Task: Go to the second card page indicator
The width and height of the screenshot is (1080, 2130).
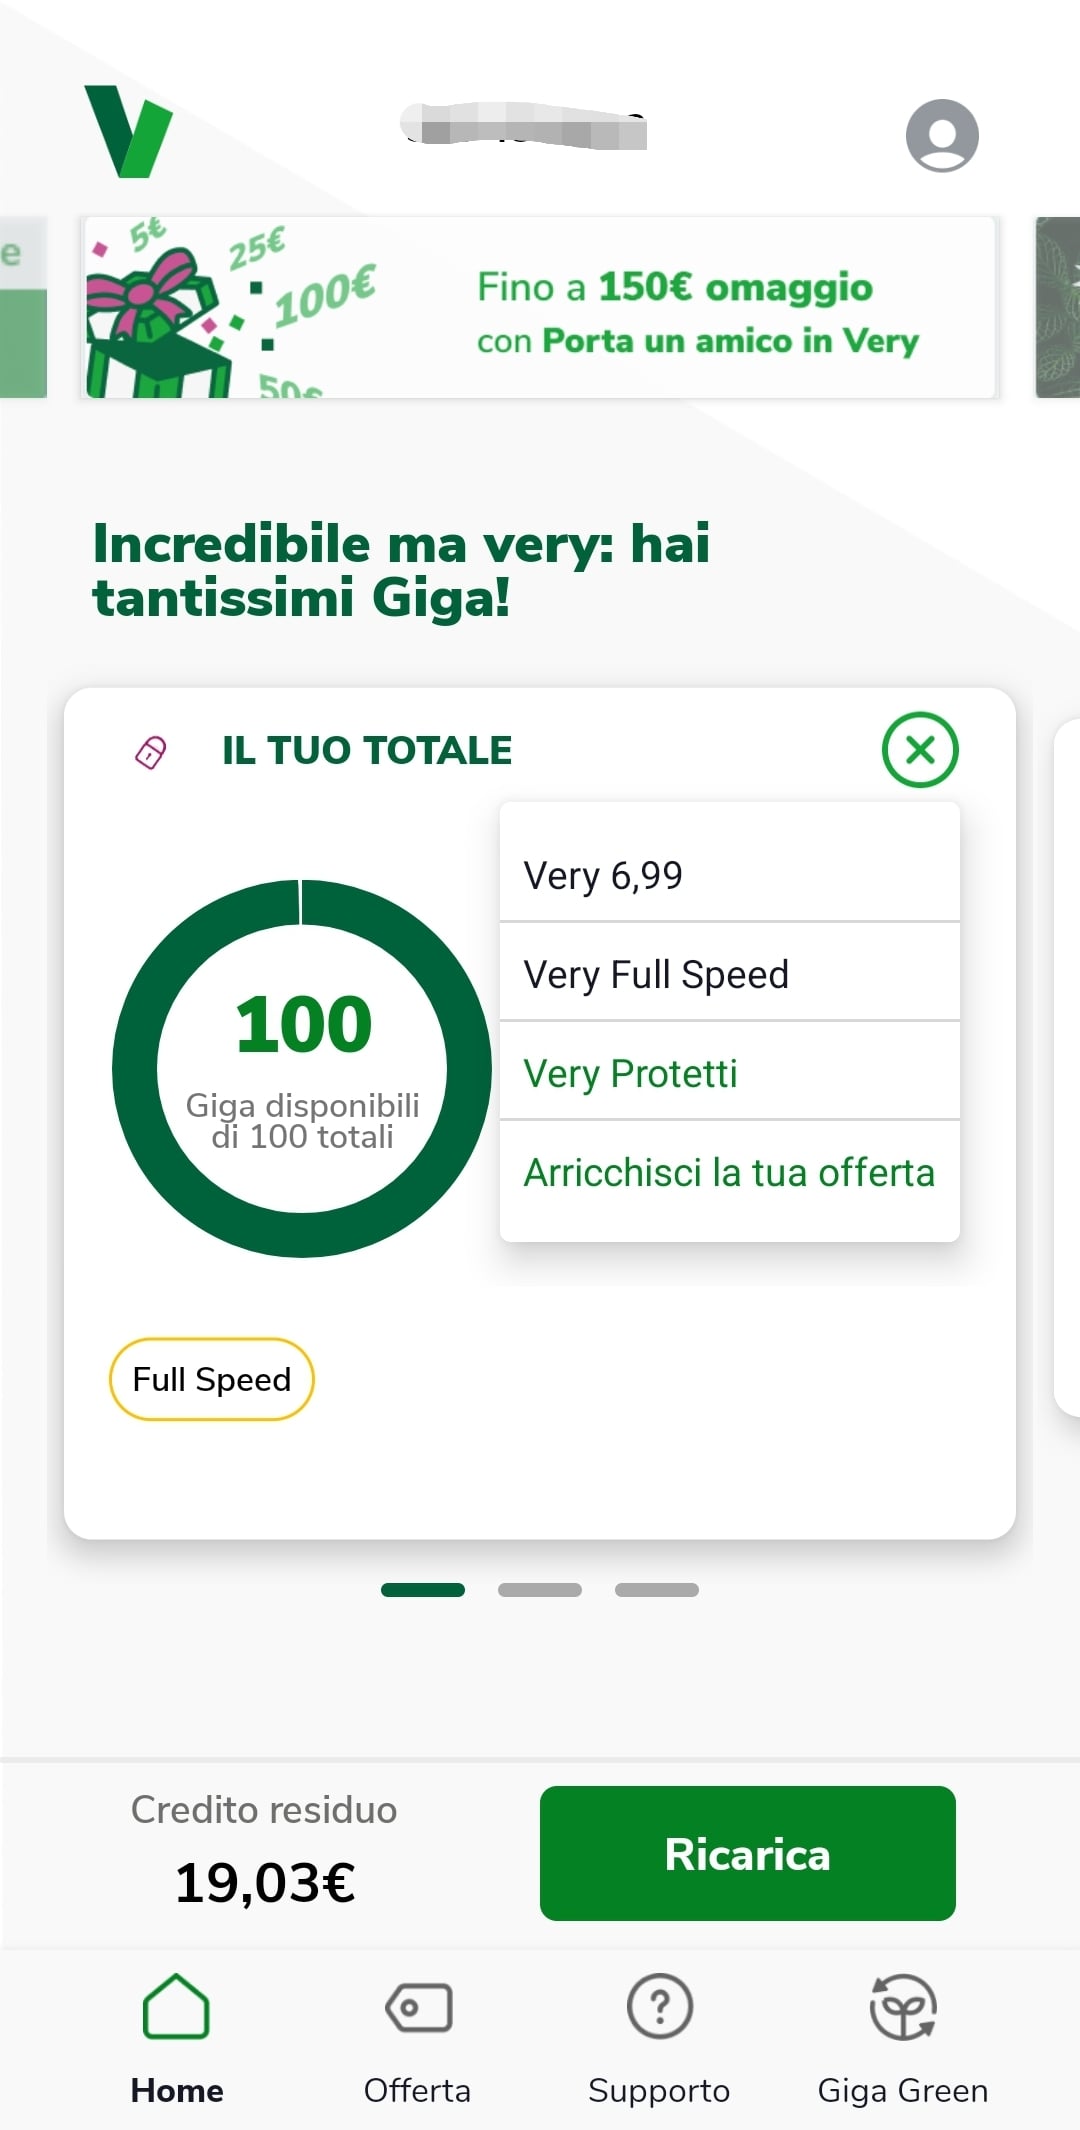Action: click(540, 1590)
